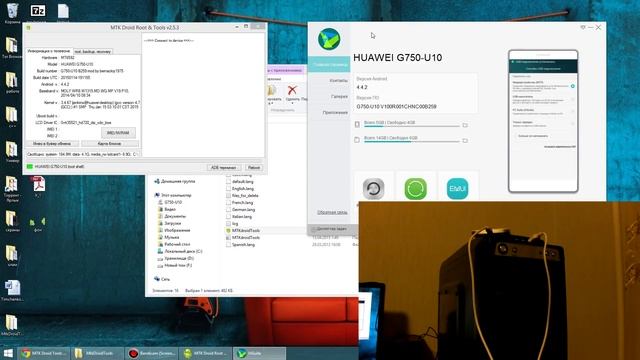The image size is (640, 360).
Task: Select the 'French.lang' file
Action: tap(240, 202)
